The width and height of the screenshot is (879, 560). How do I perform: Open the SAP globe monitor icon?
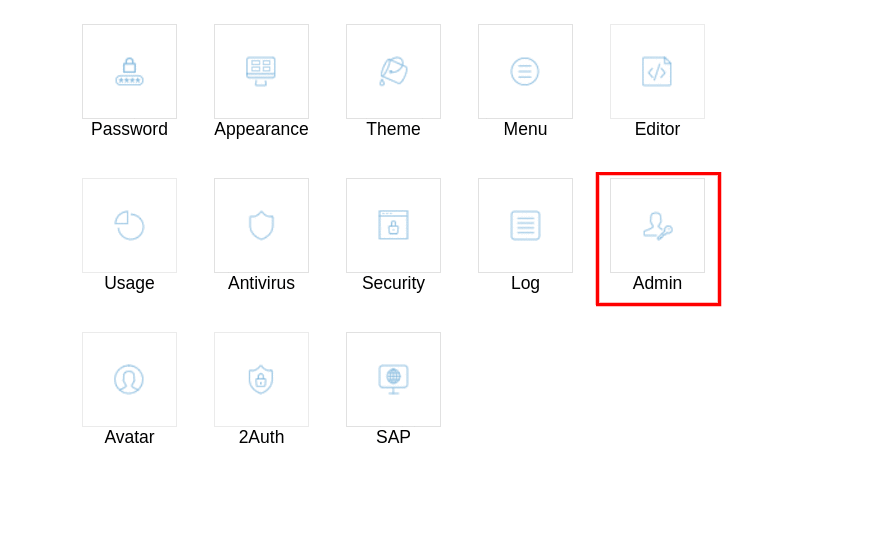[x=394, y=379]
